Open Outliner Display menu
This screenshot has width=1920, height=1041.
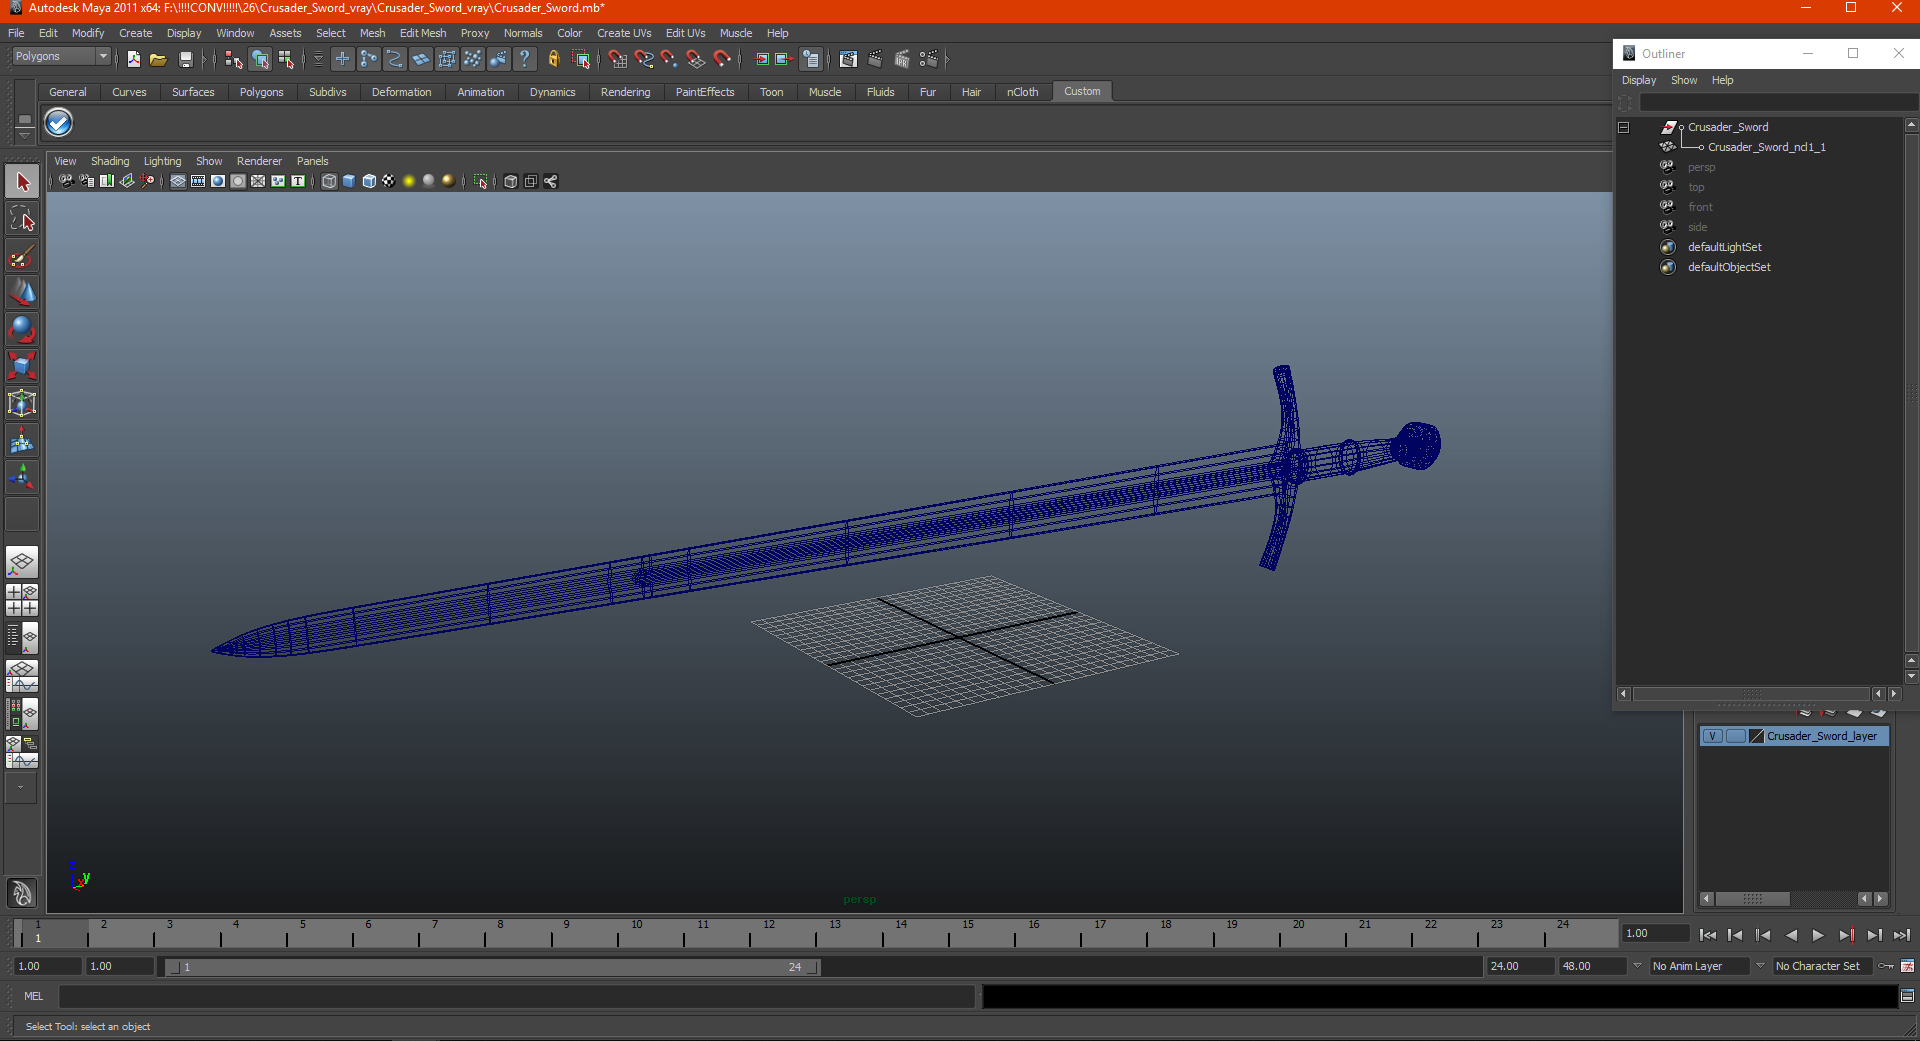(x=1639, y=80)
